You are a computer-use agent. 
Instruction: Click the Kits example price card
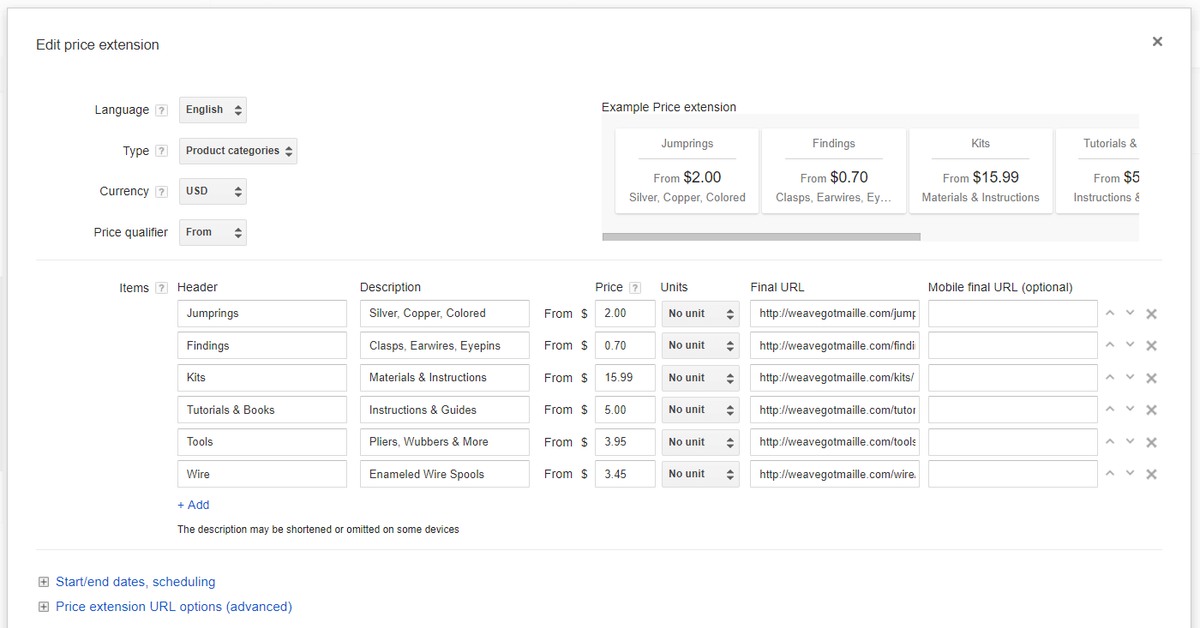pyautogui.click(x=981, y=171)
